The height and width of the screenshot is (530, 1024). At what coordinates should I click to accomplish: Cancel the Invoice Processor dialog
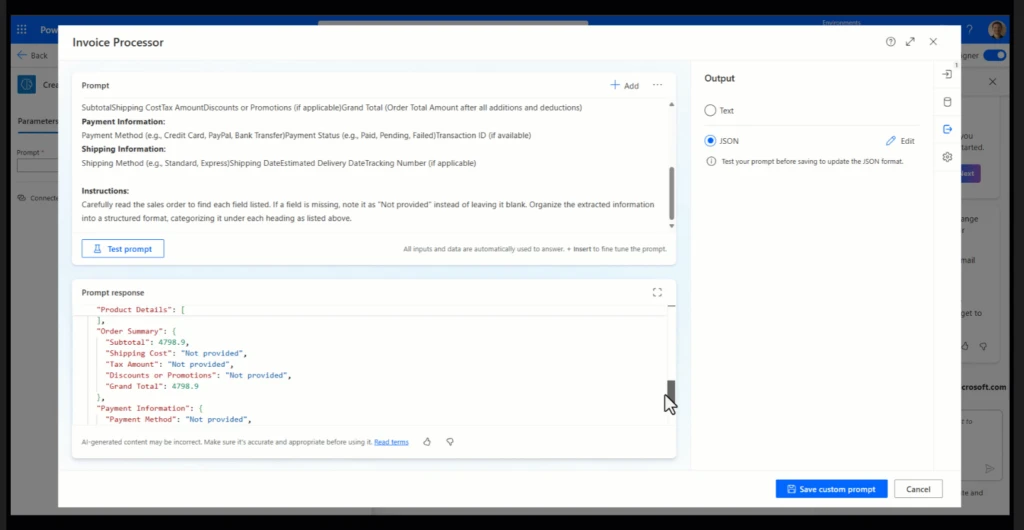918,489
